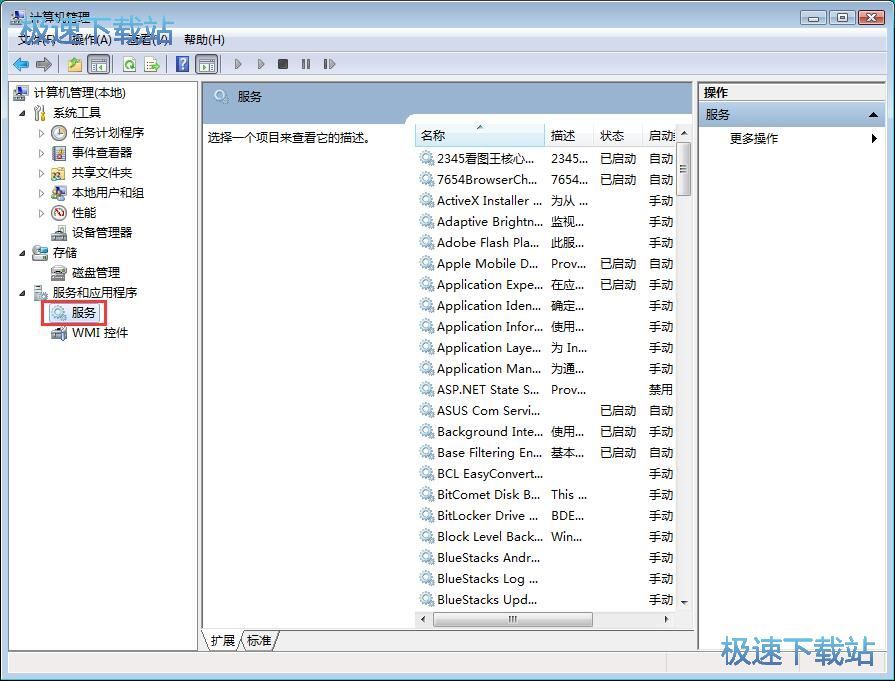Image resolution: width=895 pixels, height=681 pixels.
Task: Select the Background Inte... service row
Action: click(546, 432)
